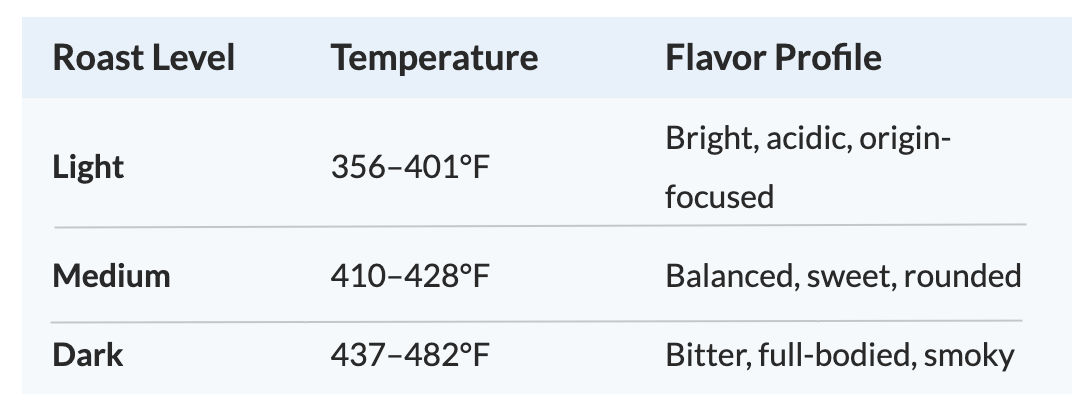Select the Light roast row label
Screen dimensions: 1090x414
coord(88,167)
